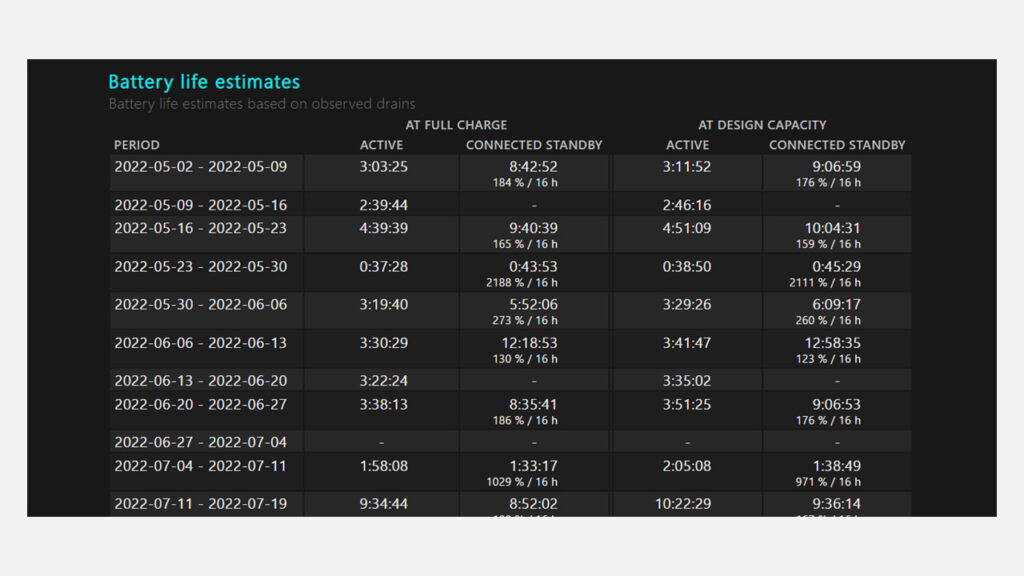Select the 2022-06-06 - 2022-06-13 period row

200,343
